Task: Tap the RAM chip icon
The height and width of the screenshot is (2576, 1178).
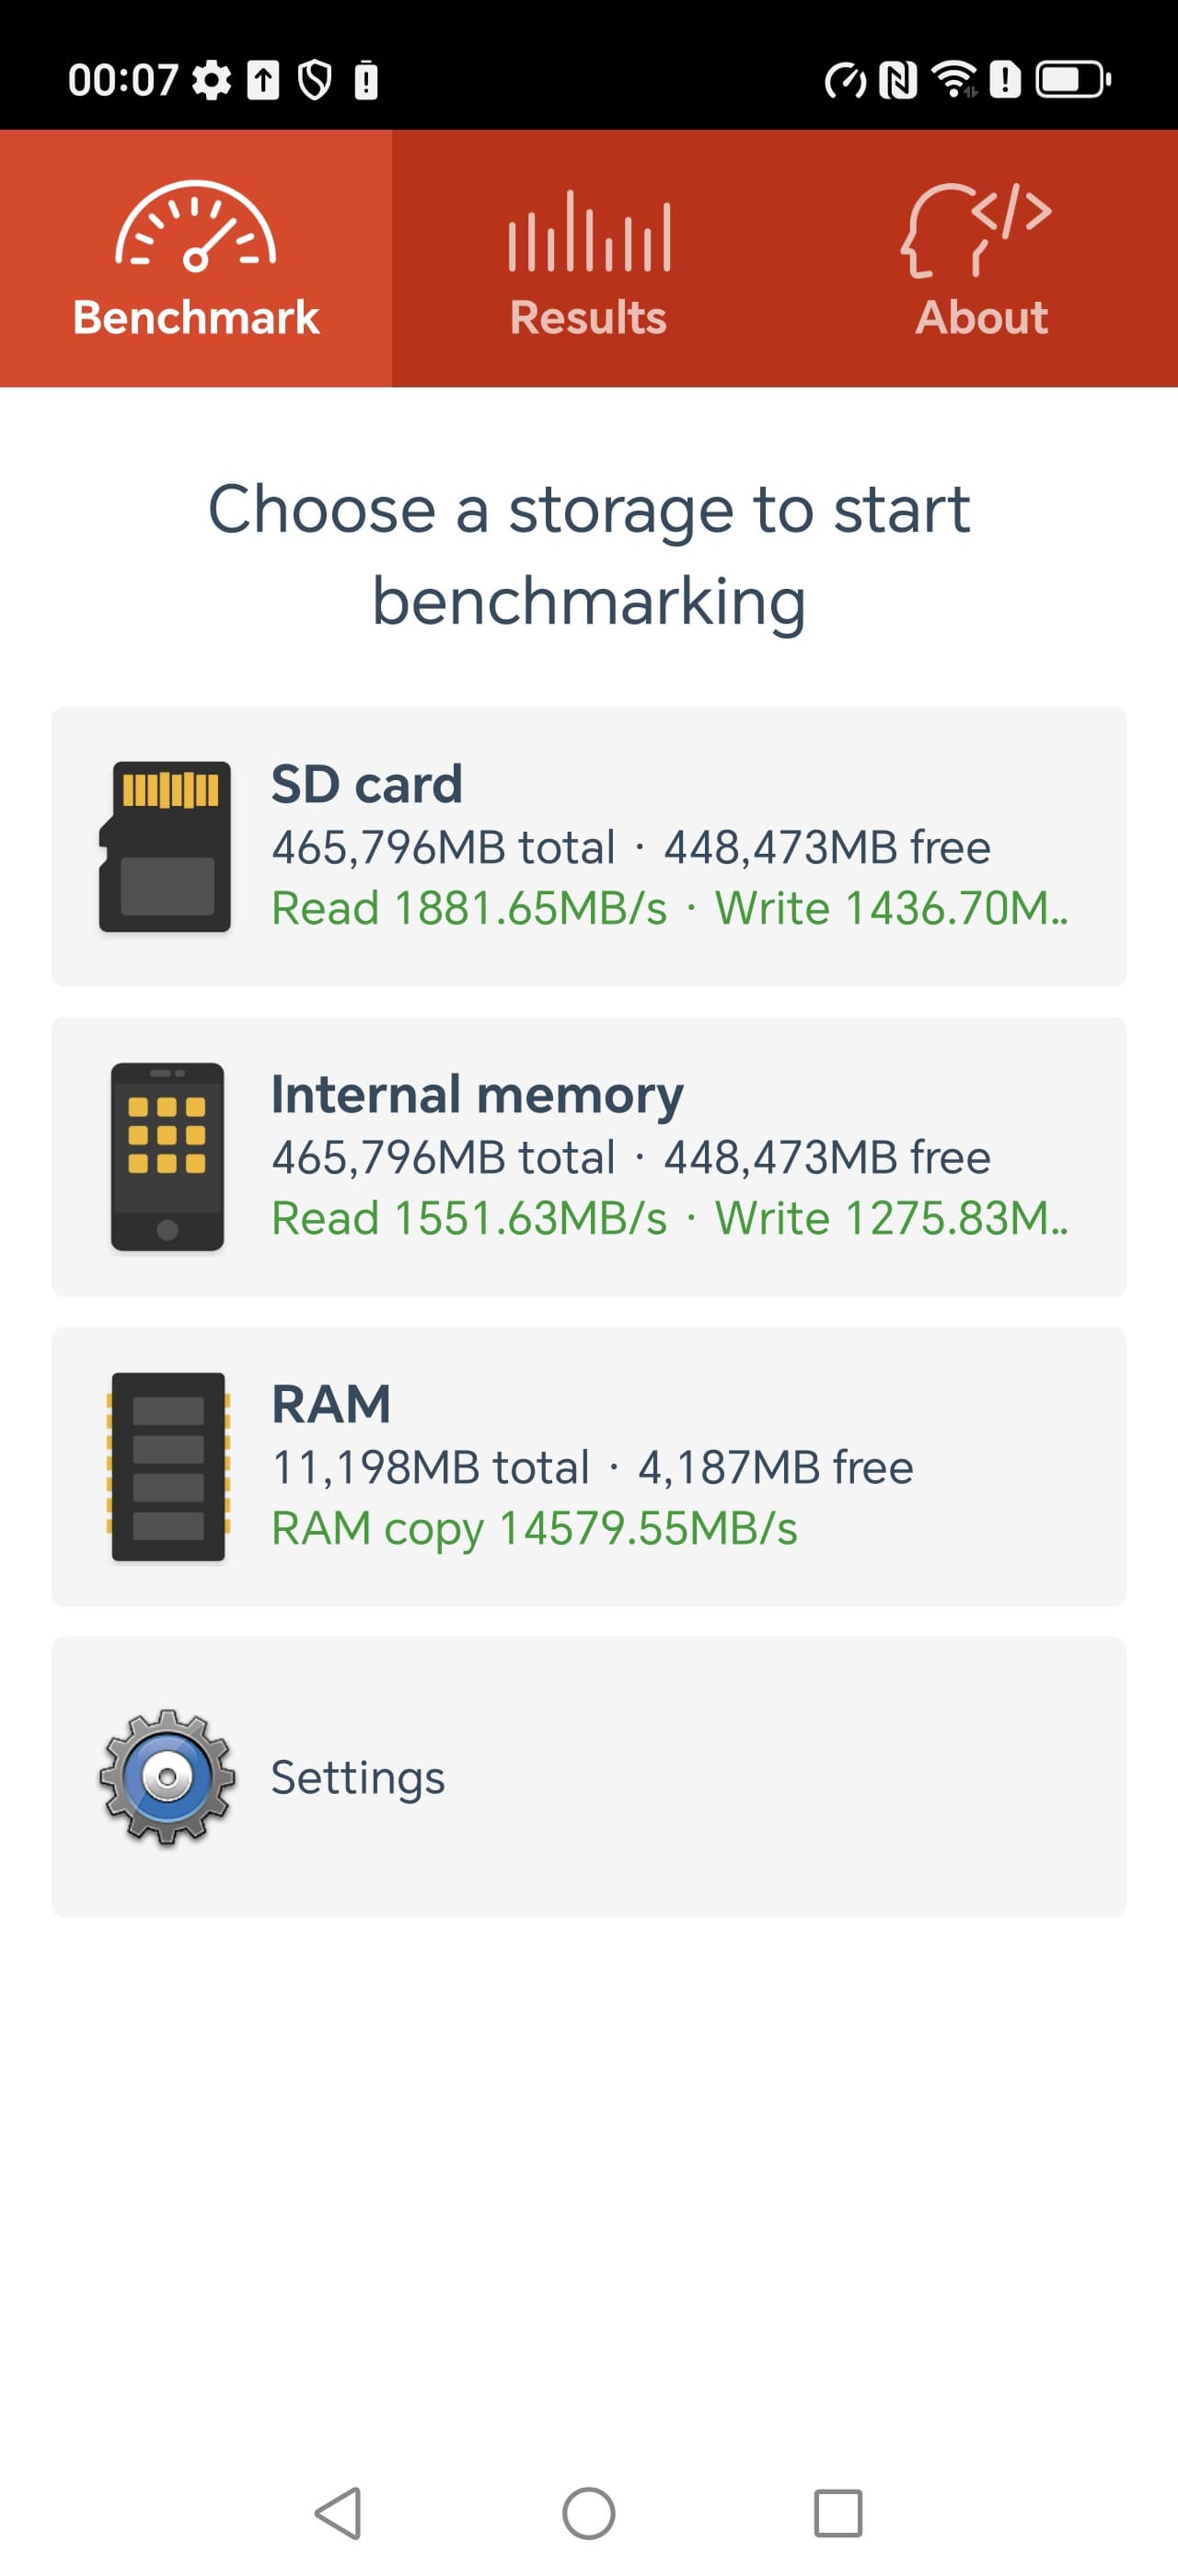Action: click(168, 1466)
